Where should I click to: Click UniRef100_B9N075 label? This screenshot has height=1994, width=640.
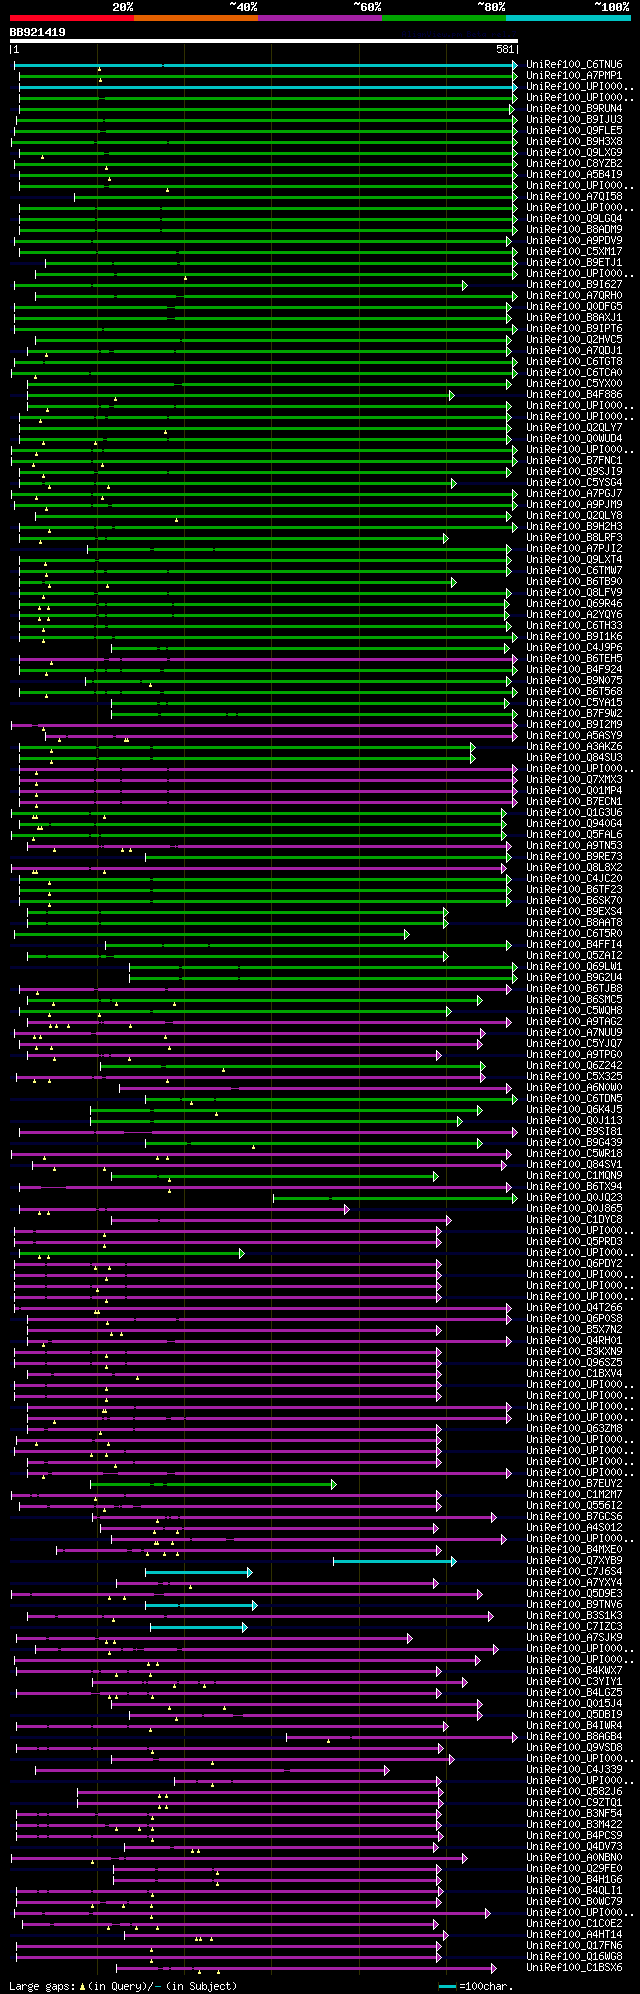coord(574,681)
